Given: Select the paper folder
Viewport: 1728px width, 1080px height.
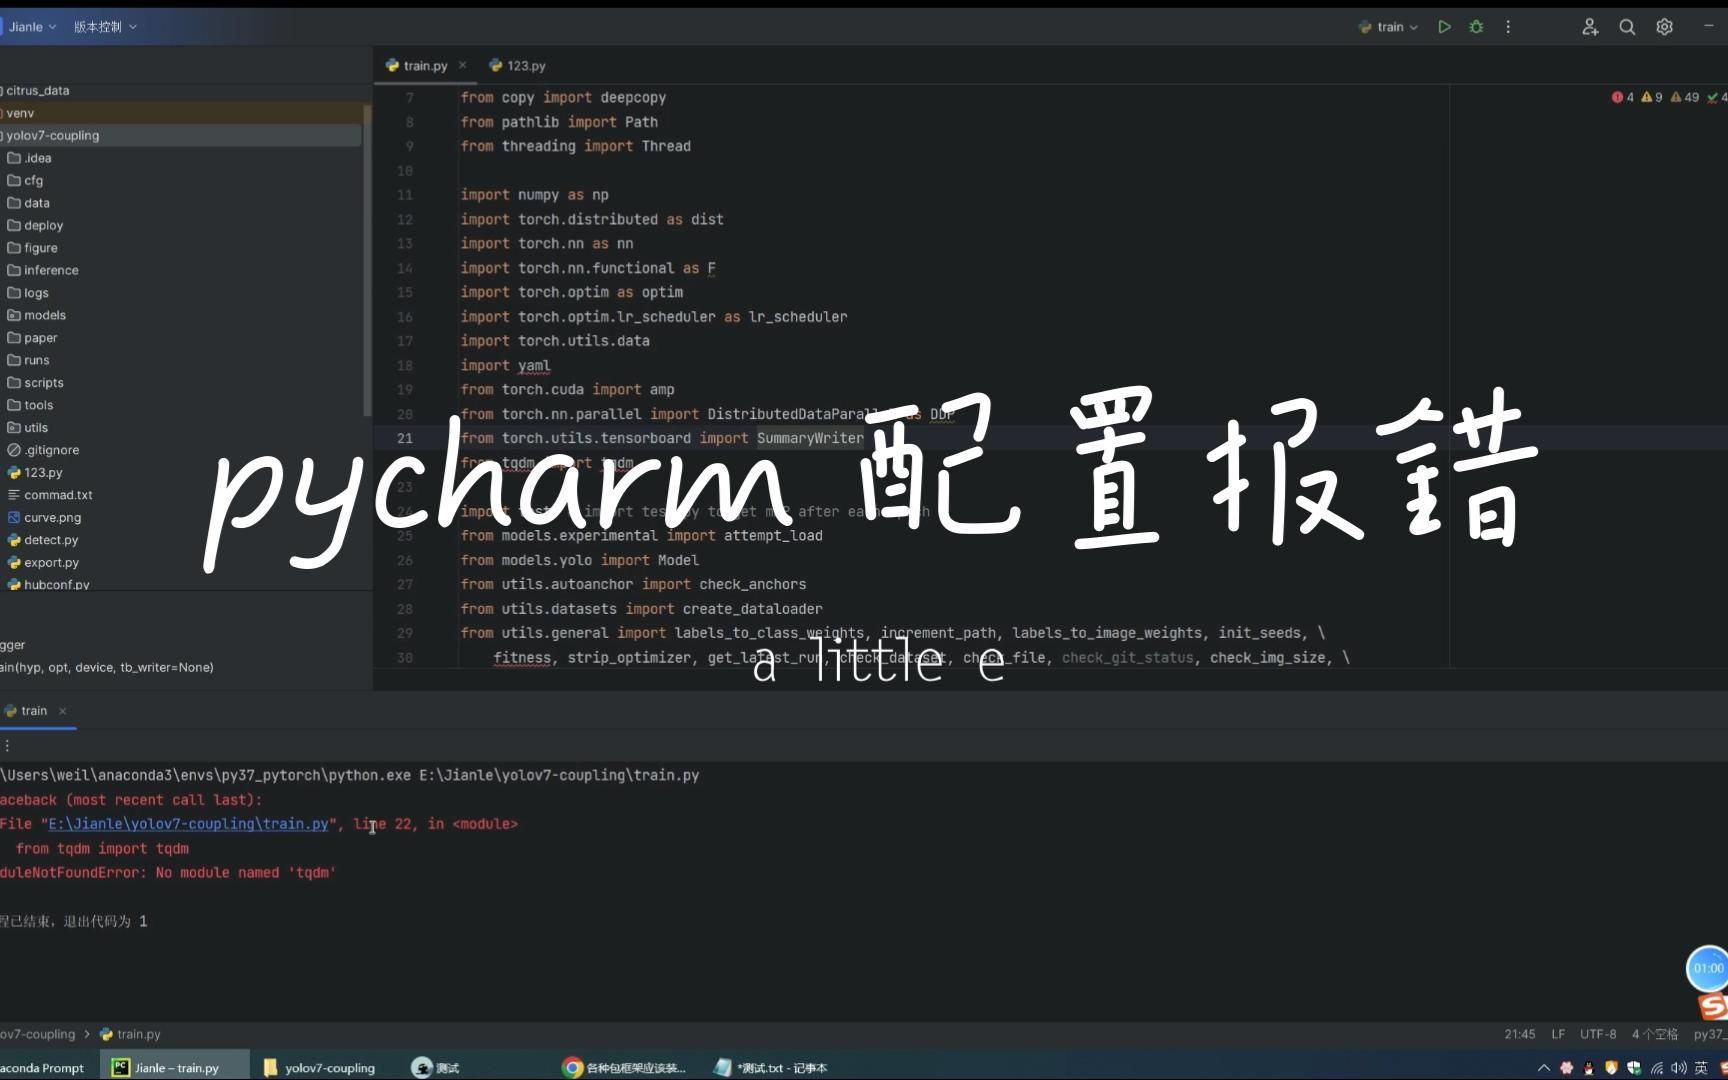Looking at the screenshot, I should 33,338.
